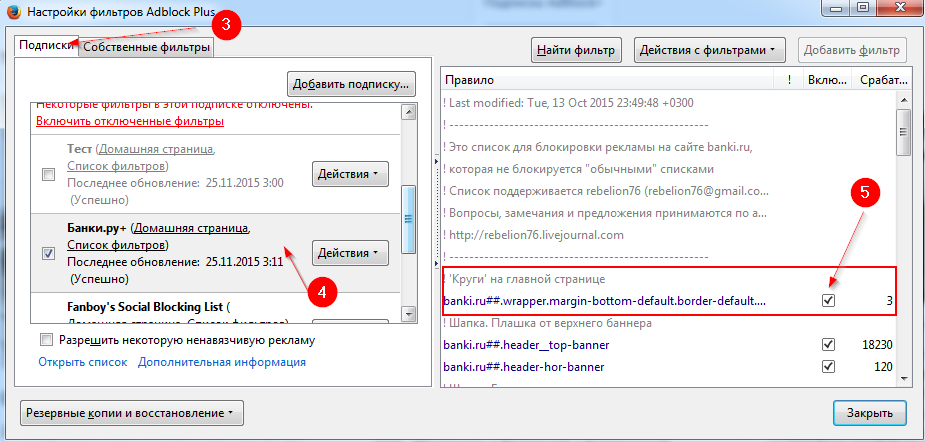Viewport: 925px width, 442px height.
Task: Enable the Тест subscription checkbox
Action: [49, 174]
